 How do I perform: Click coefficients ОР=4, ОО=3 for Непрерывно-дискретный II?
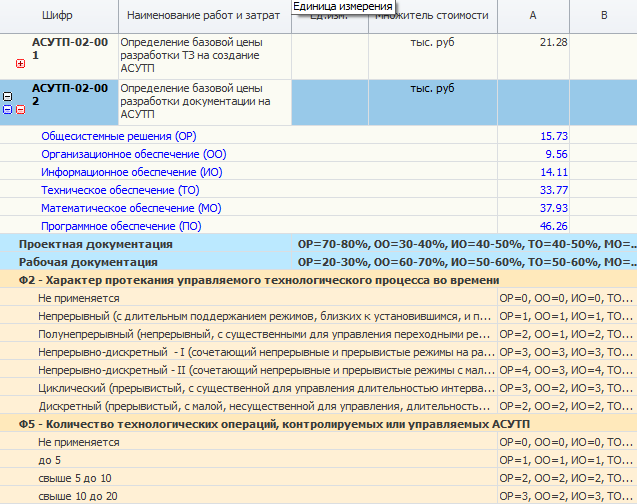(x=566, y=370)
